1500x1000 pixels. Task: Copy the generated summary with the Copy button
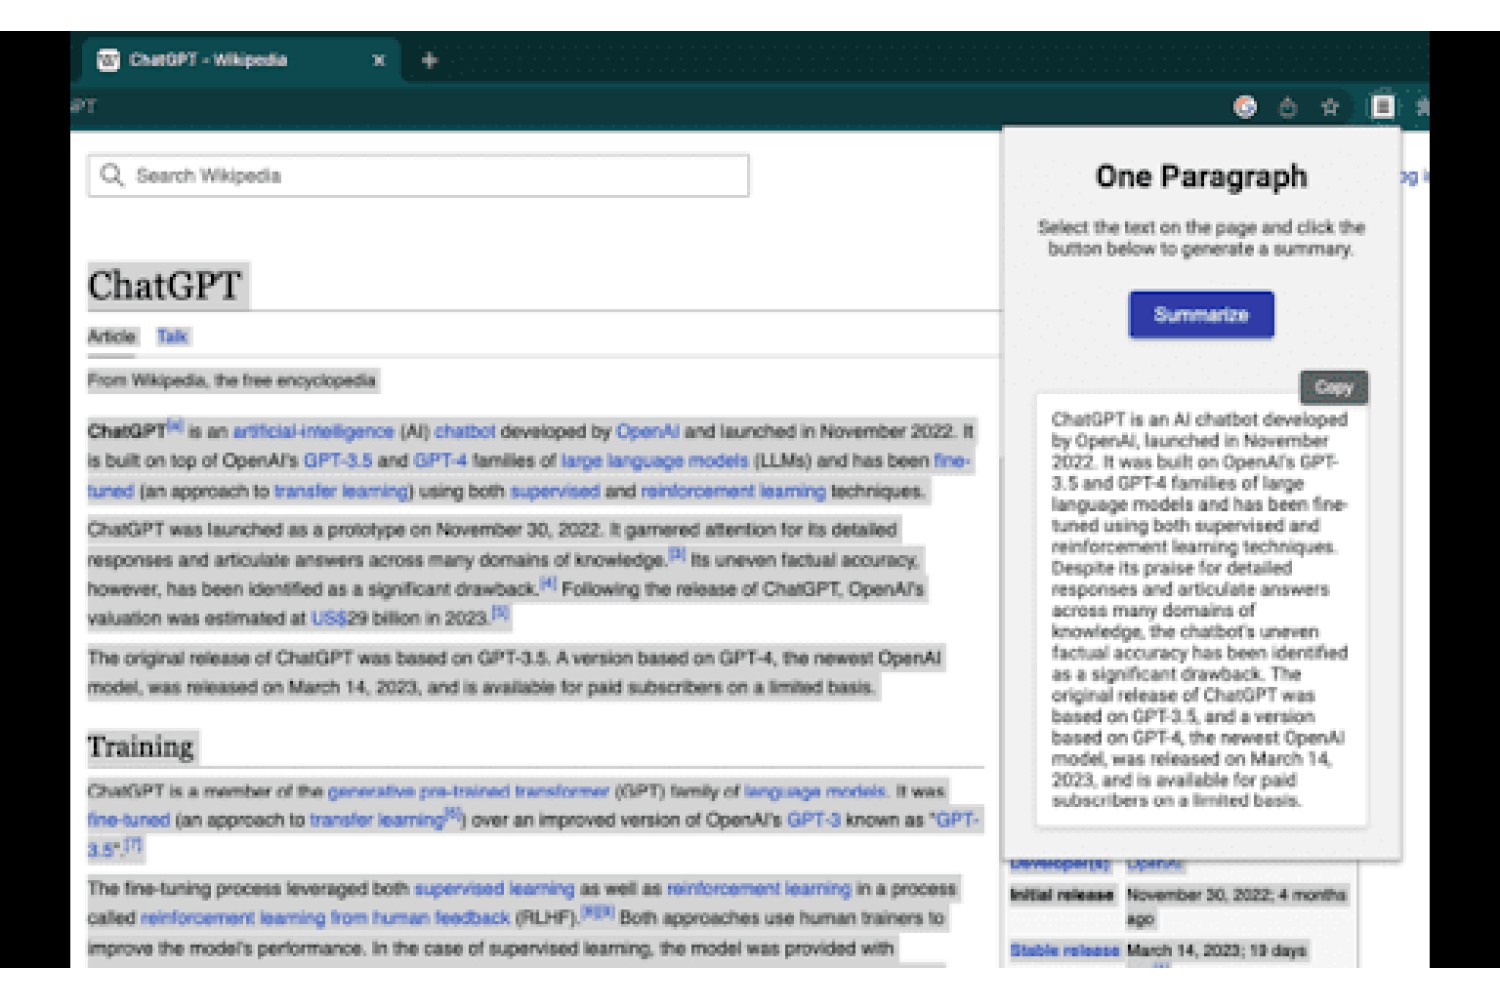(x=1334, y=387)
